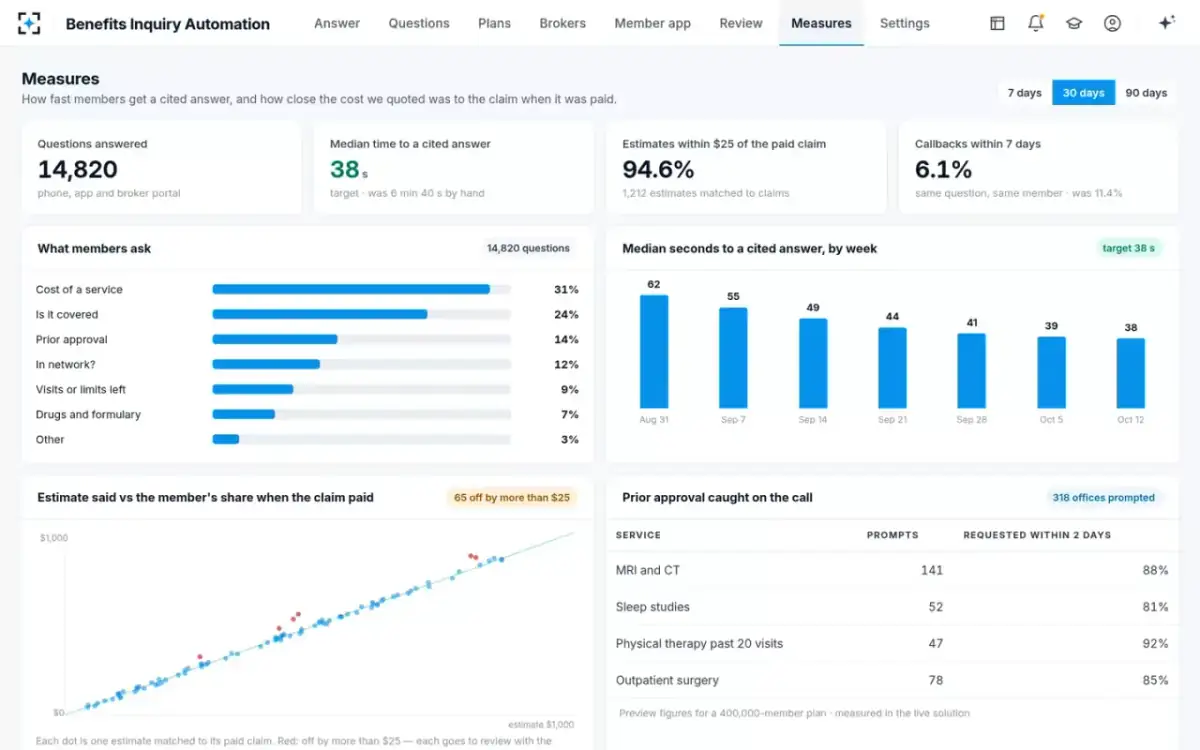Select the Outpatient surgery row

pyautogui.click(x=892, y=680)
